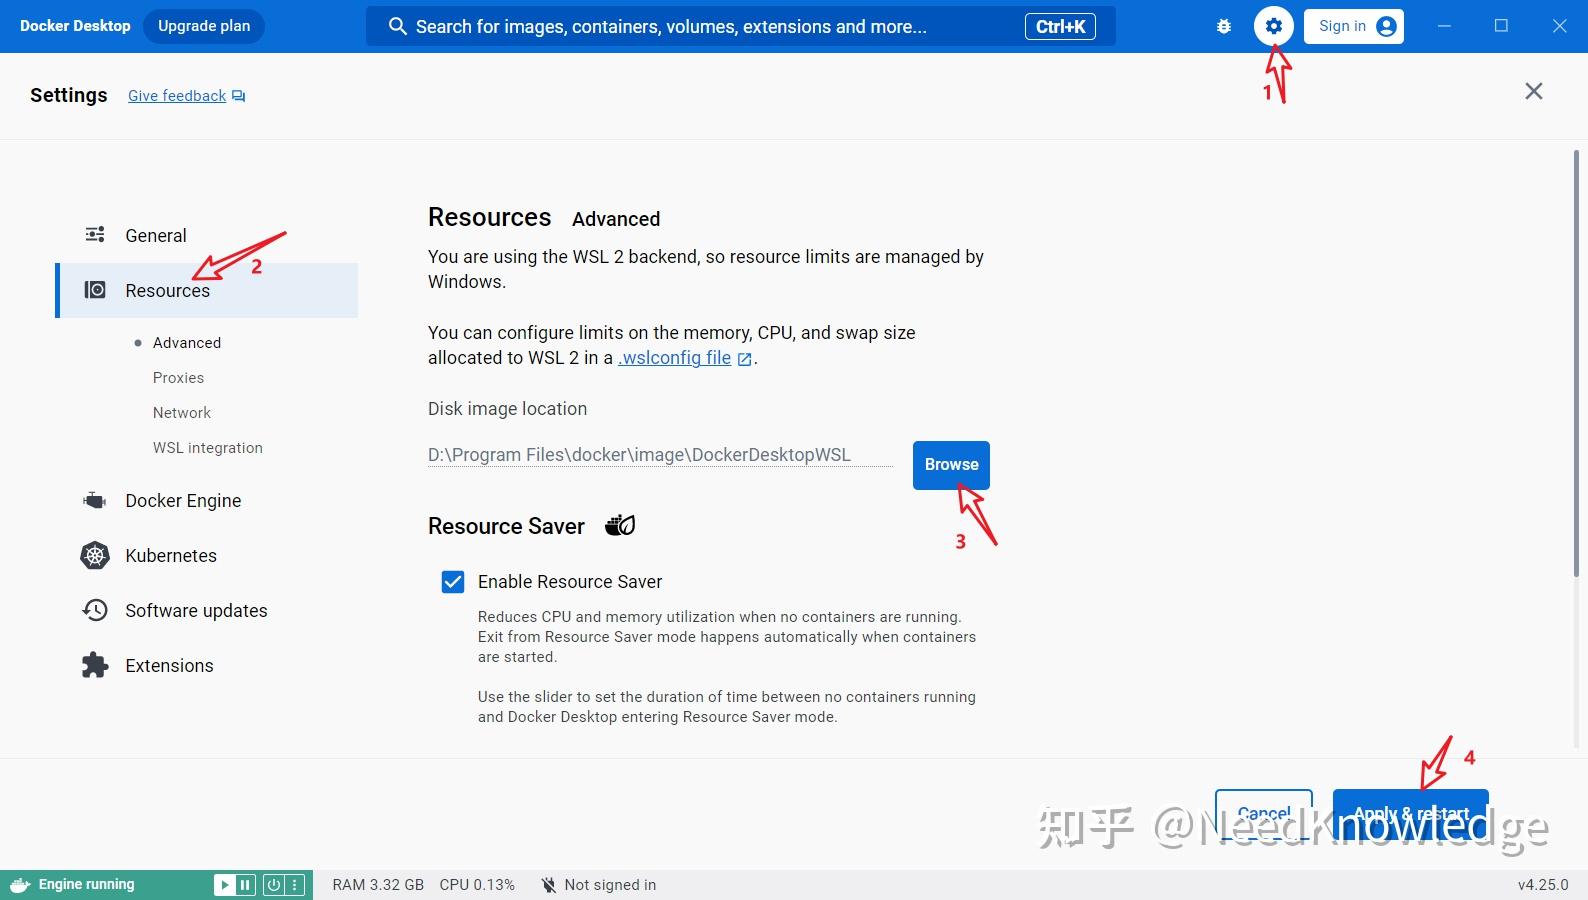Click the Not signed in status text
The width and height of the screenshot is (1588, 900).
coord(610,885)
